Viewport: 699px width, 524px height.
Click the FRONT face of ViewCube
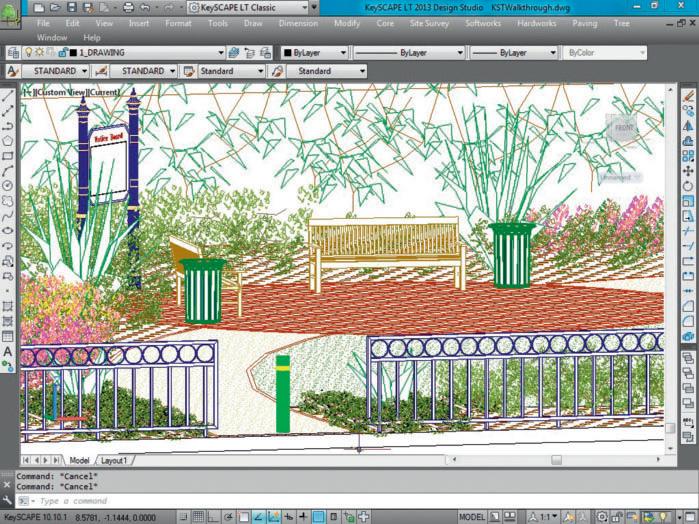623,128
